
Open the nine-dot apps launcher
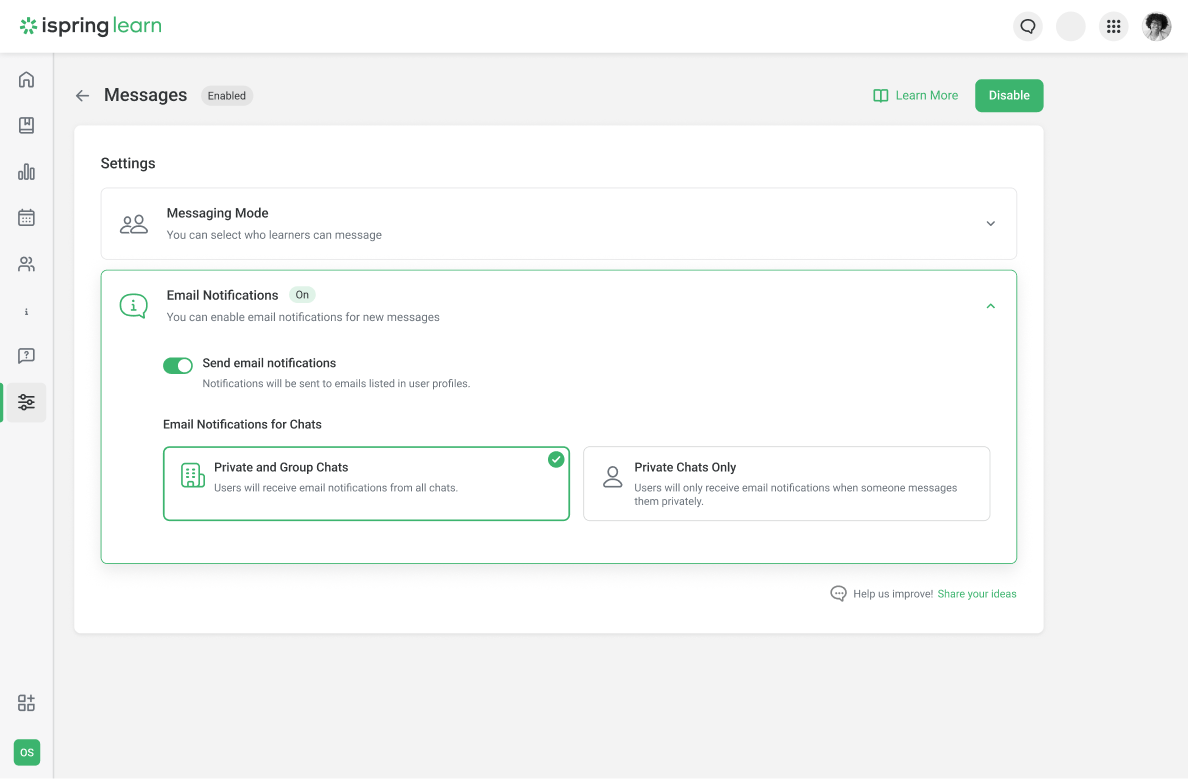click(x=1113, y=26)
